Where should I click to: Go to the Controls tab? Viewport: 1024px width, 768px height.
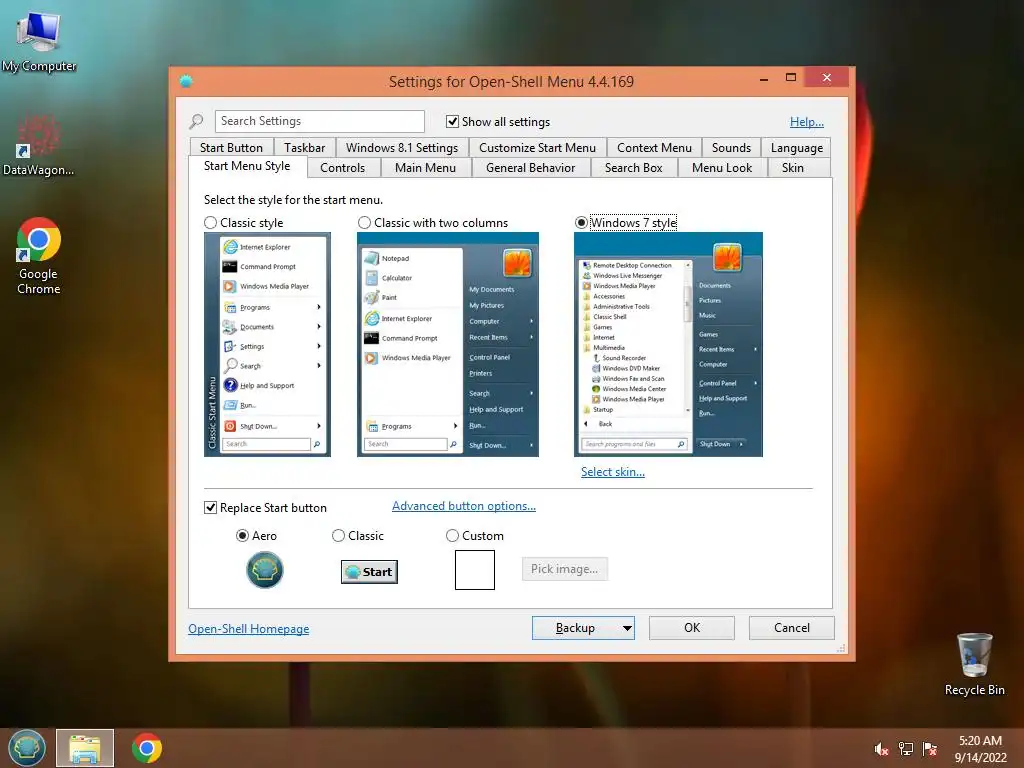coord(342,168)
